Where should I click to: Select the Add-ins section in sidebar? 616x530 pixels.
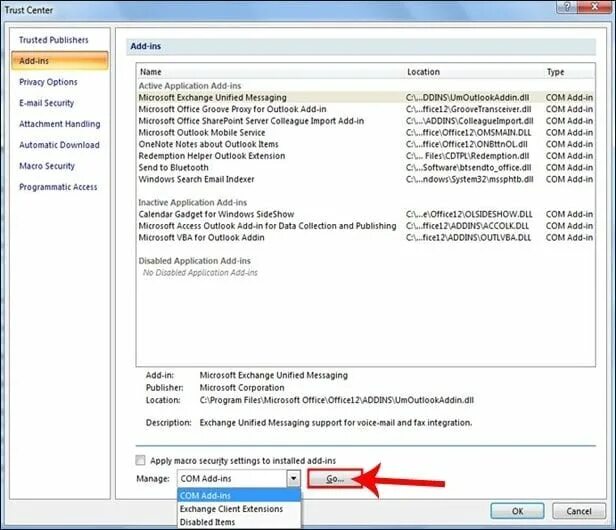click(60, 61)
